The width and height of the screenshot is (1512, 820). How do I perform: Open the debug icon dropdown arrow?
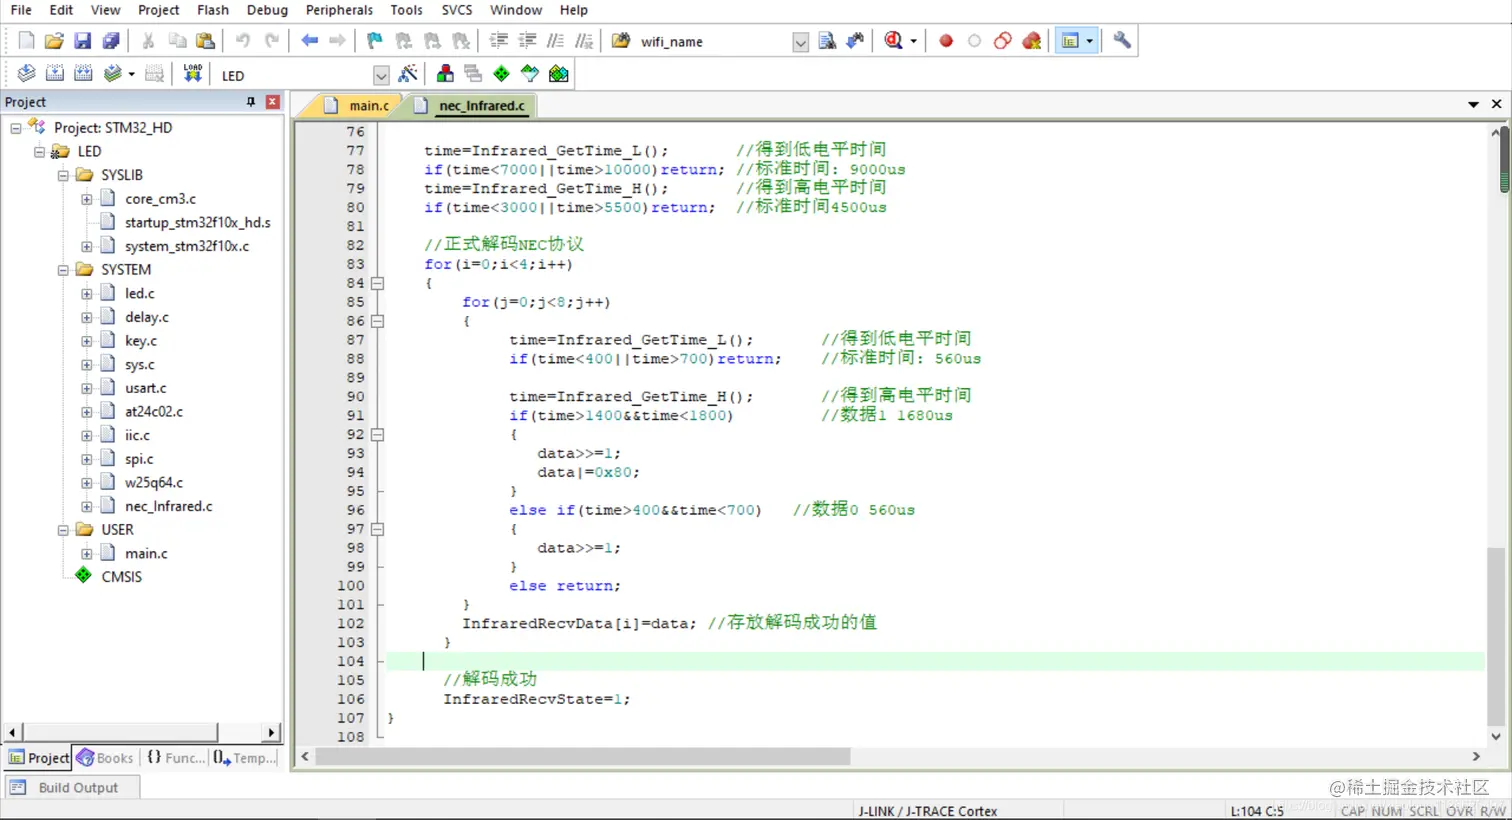click(913, 42)
